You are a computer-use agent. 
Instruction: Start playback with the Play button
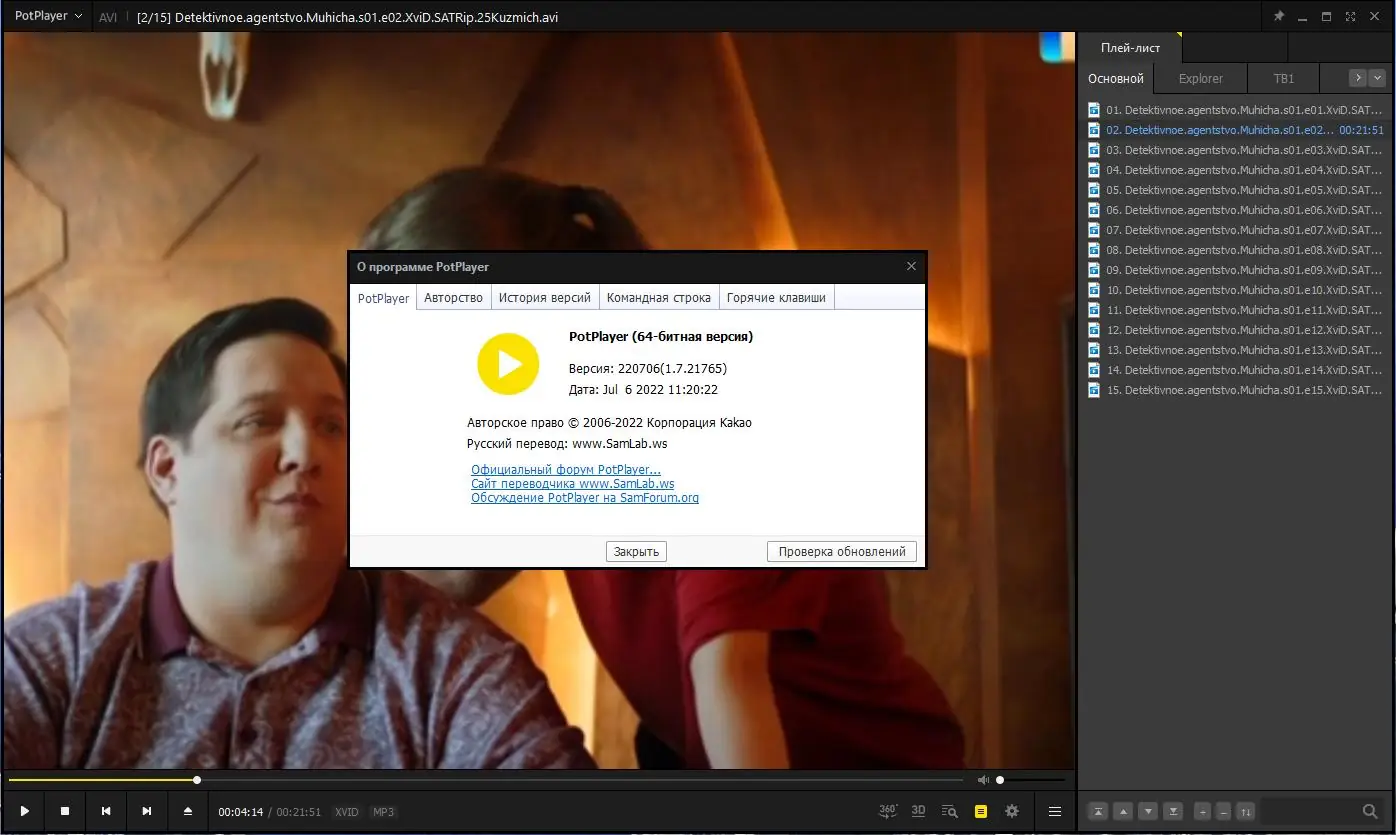[x=25, y=811]
